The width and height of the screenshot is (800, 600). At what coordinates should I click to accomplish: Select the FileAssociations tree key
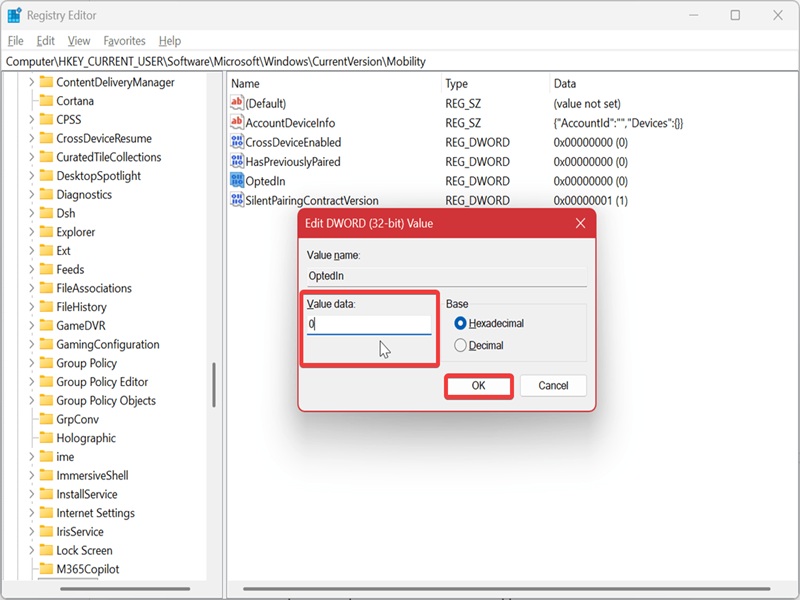(x=94, y=288)
